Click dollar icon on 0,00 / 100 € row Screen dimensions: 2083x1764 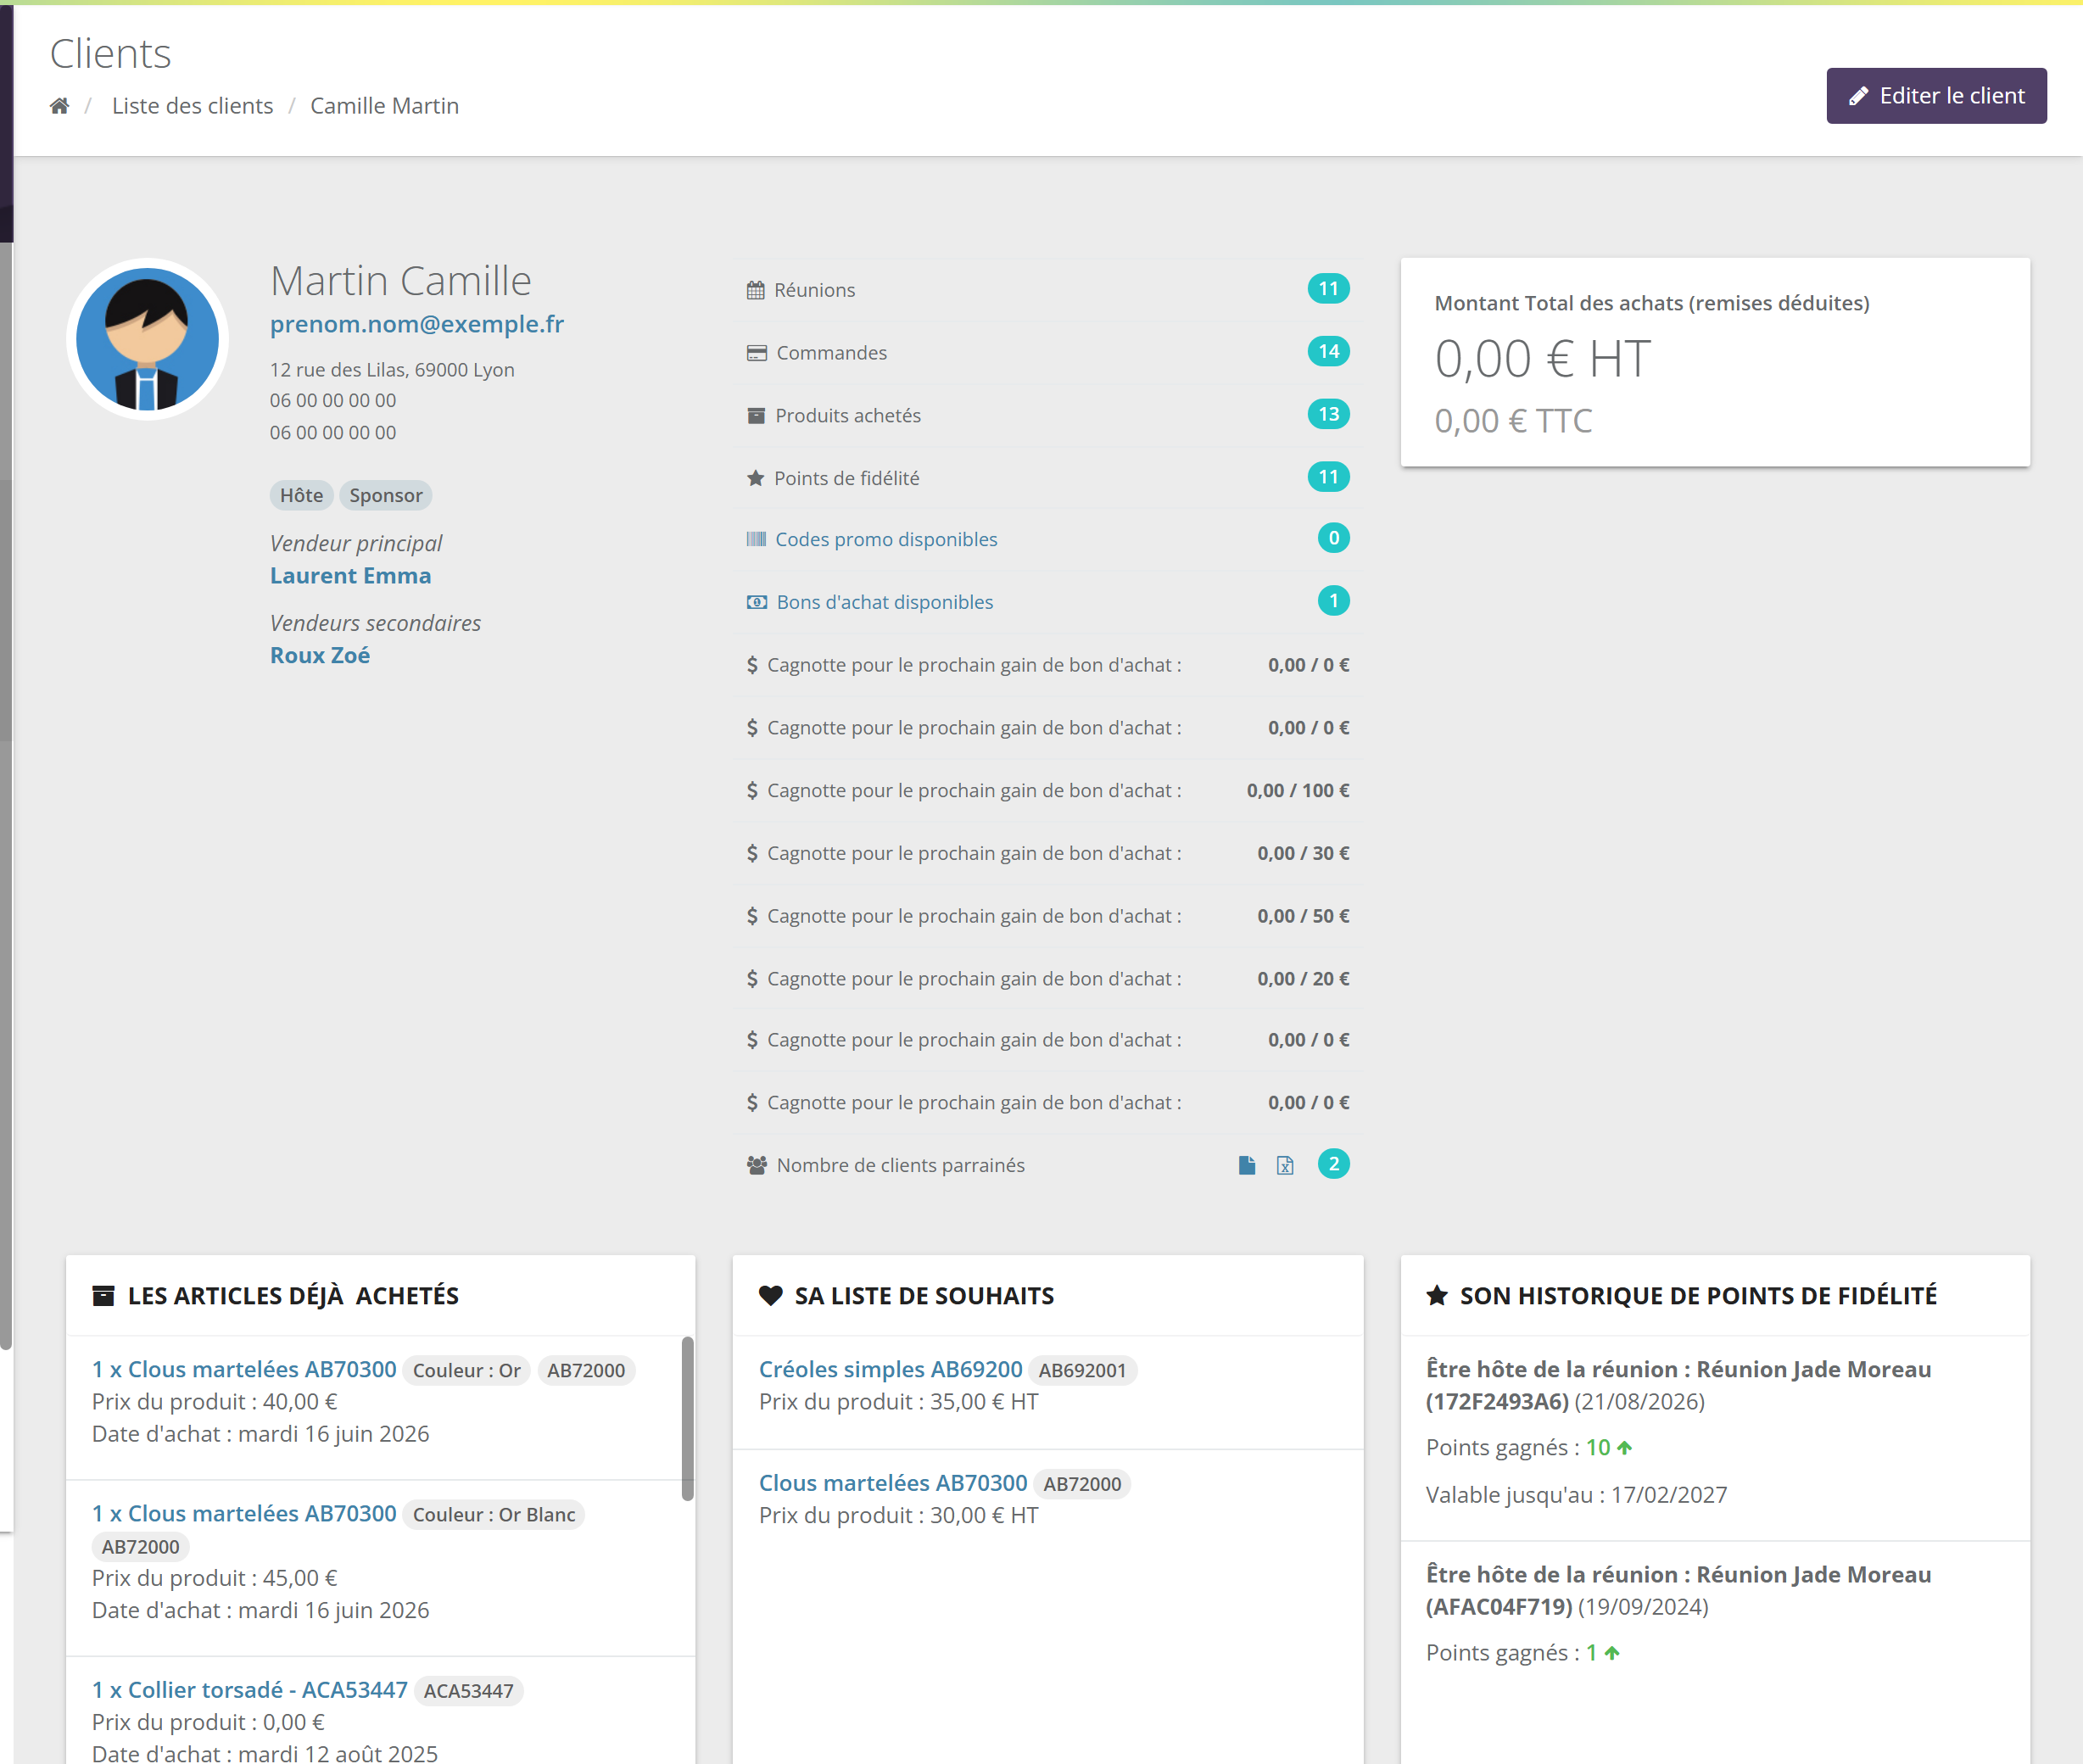752,790
